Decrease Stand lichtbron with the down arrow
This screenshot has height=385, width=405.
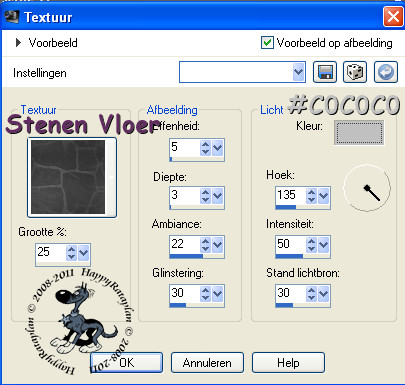311,298
